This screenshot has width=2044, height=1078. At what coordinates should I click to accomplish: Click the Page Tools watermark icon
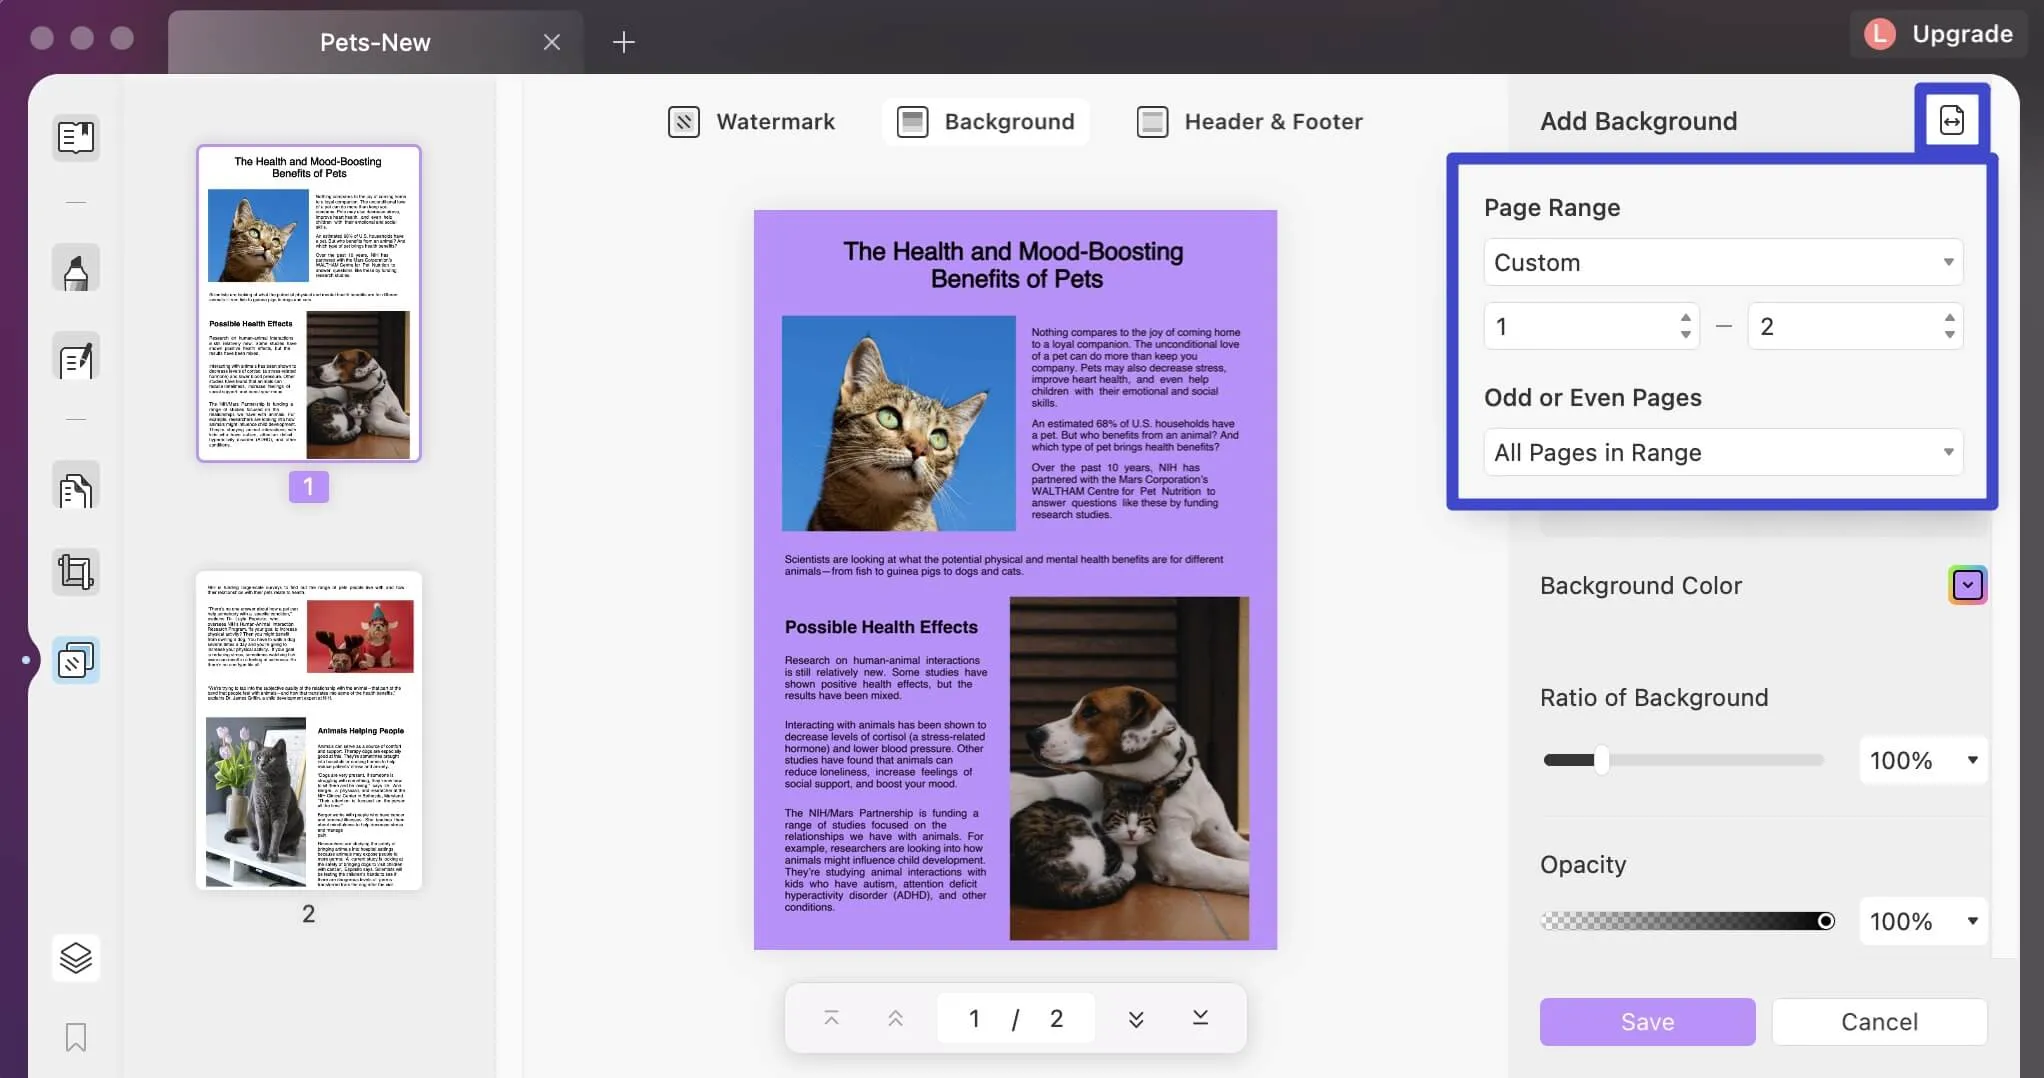tap(76, 661)
